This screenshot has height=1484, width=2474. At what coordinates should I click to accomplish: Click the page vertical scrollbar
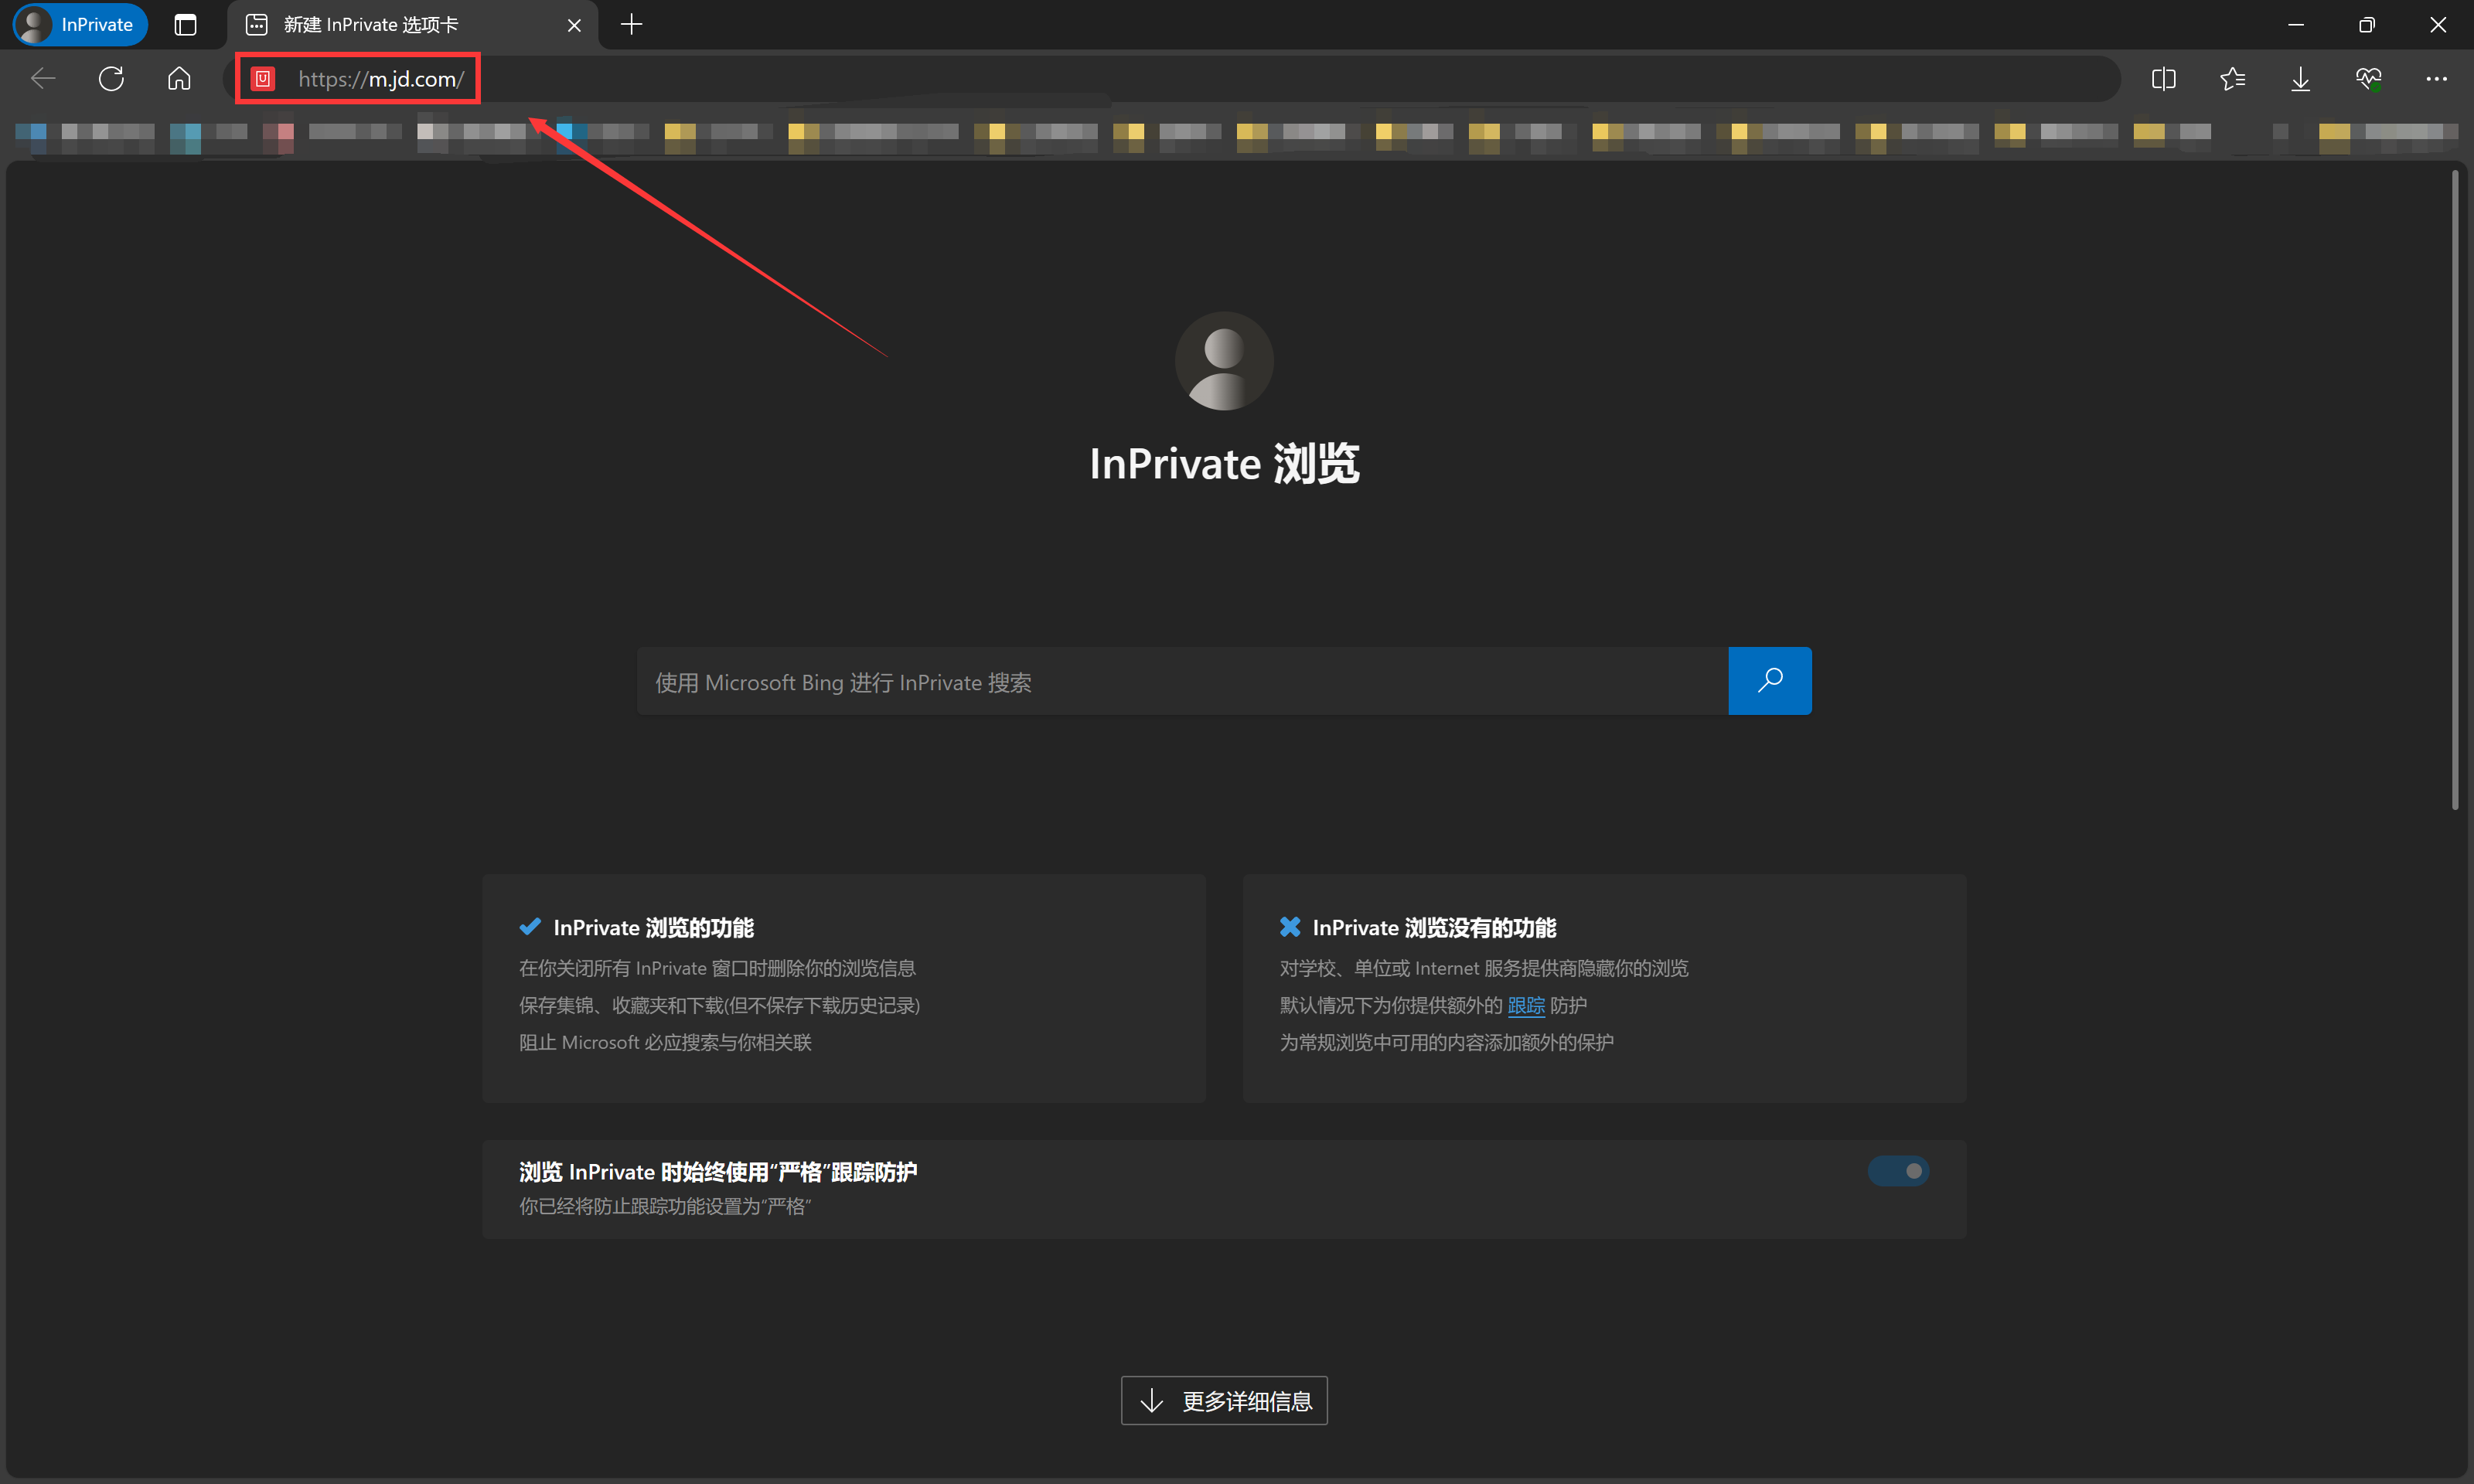2455,490
